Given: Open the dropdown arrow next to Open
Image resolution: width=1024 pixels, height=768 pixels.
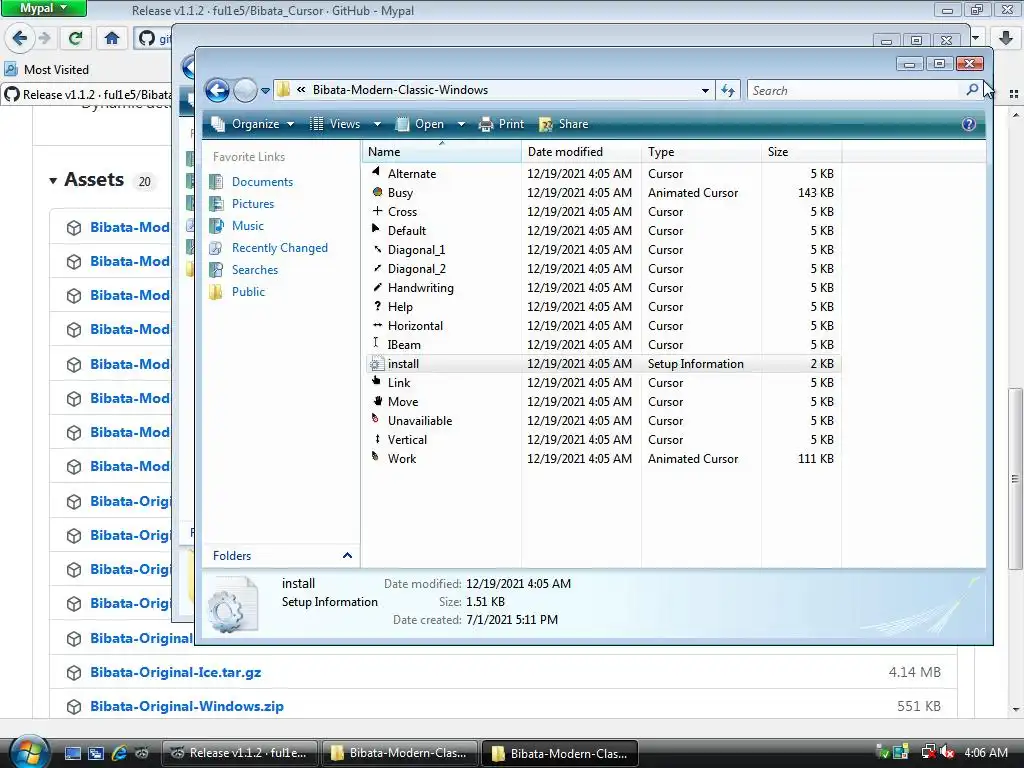Looking at the screenshot, I should tap(461, 124).
